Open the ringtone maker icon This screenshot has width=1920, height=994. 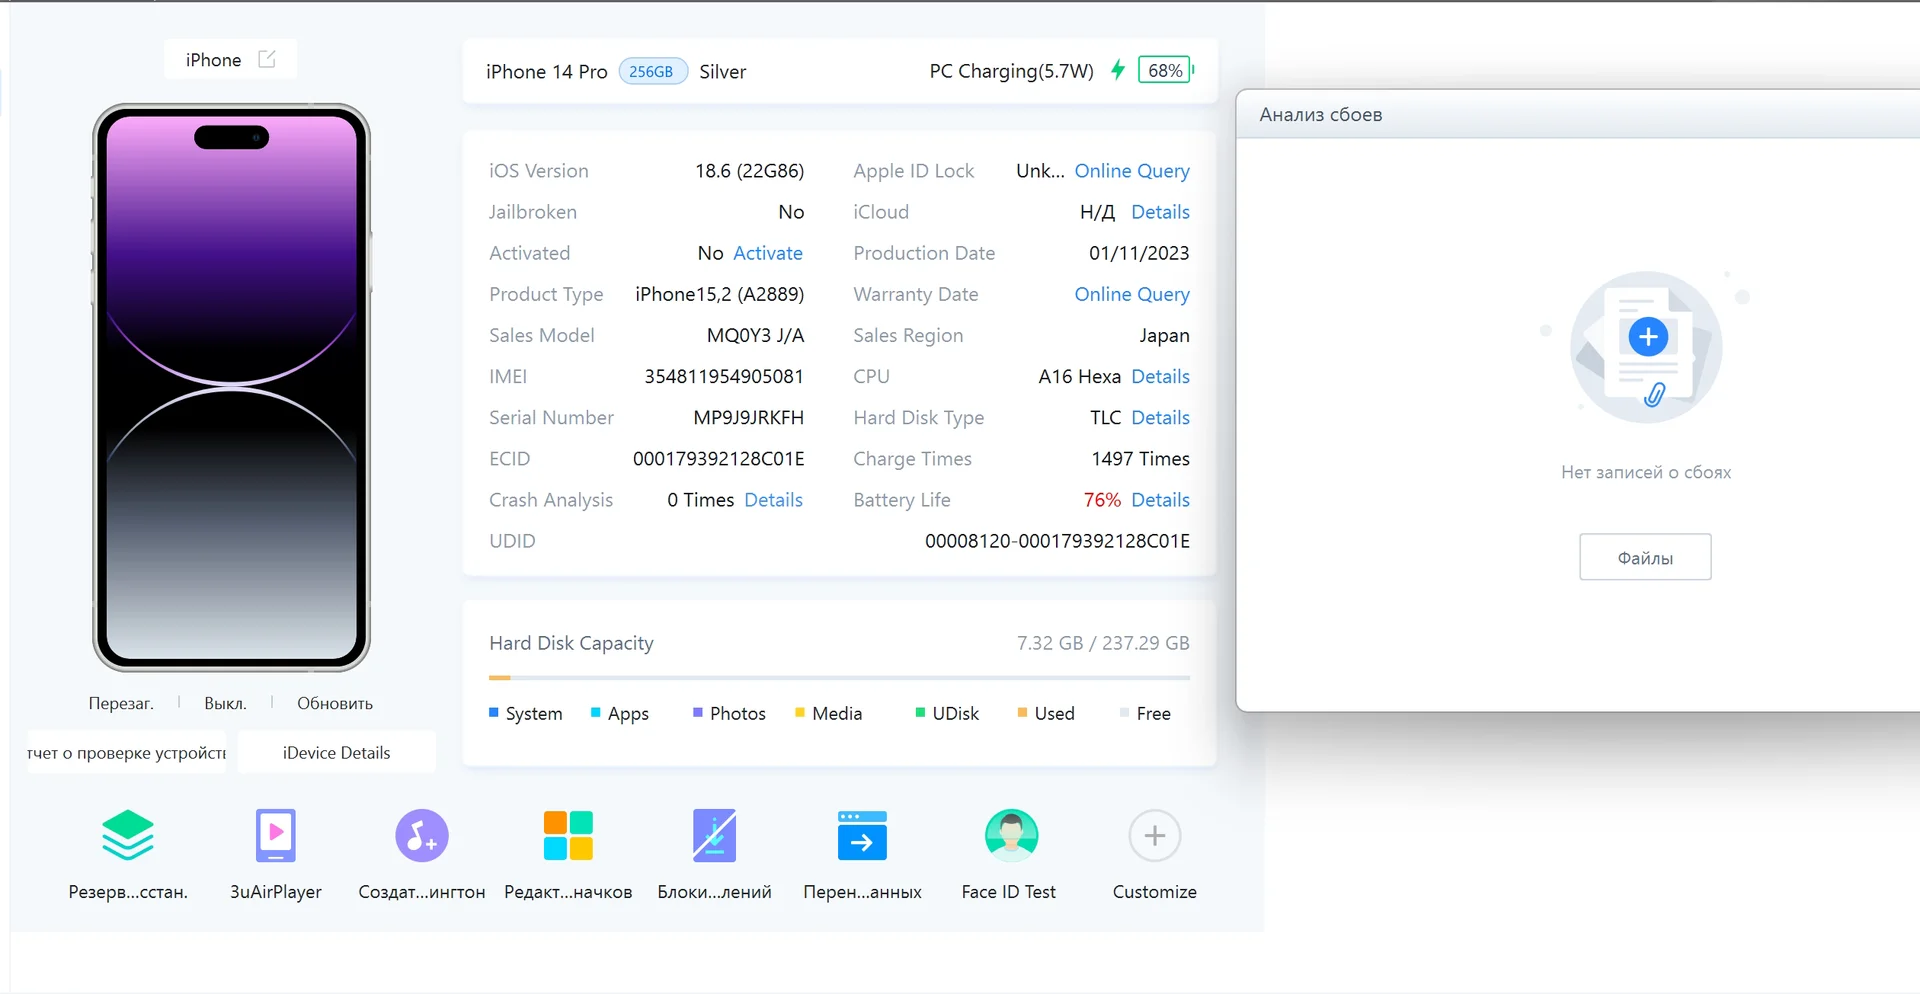[422, 835]
